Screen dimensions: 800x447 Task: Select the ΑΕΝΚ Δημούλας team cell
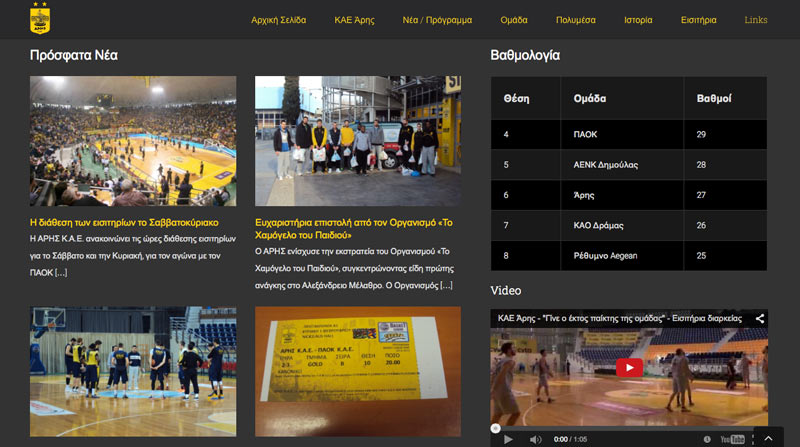click(x=622, y=165)
